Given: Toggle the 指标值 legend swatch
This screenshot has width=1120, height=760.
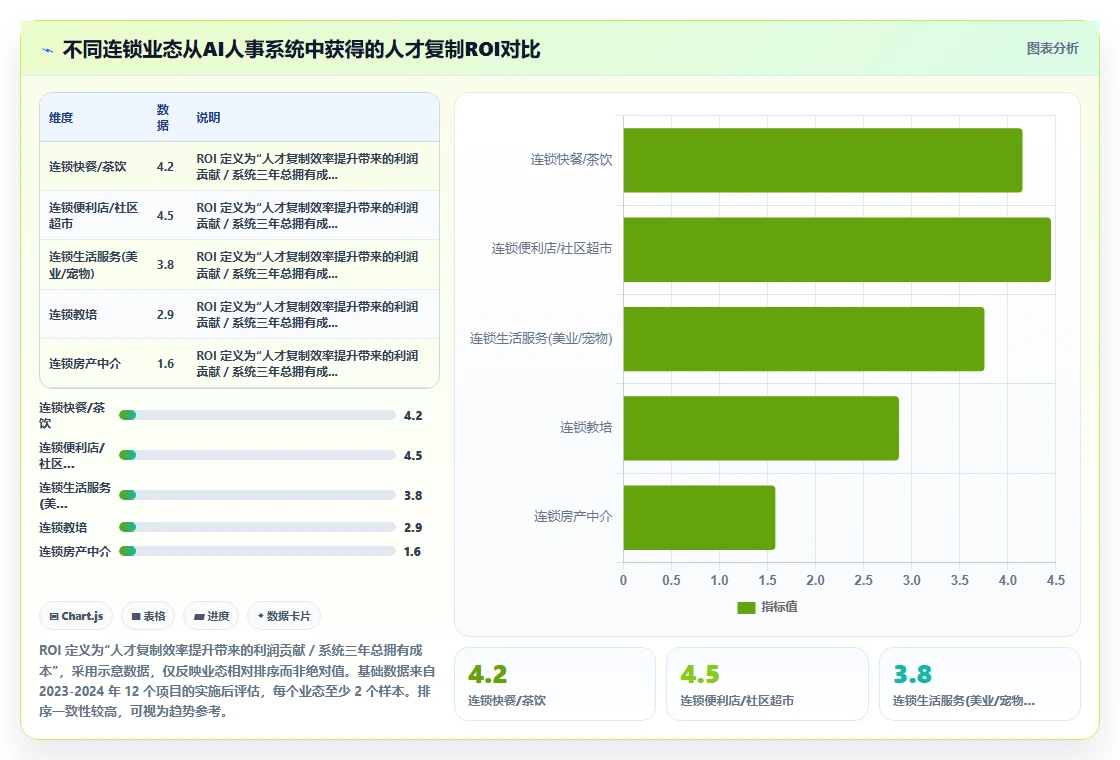Looking at the screenshot, I should (x=746, y=607).
